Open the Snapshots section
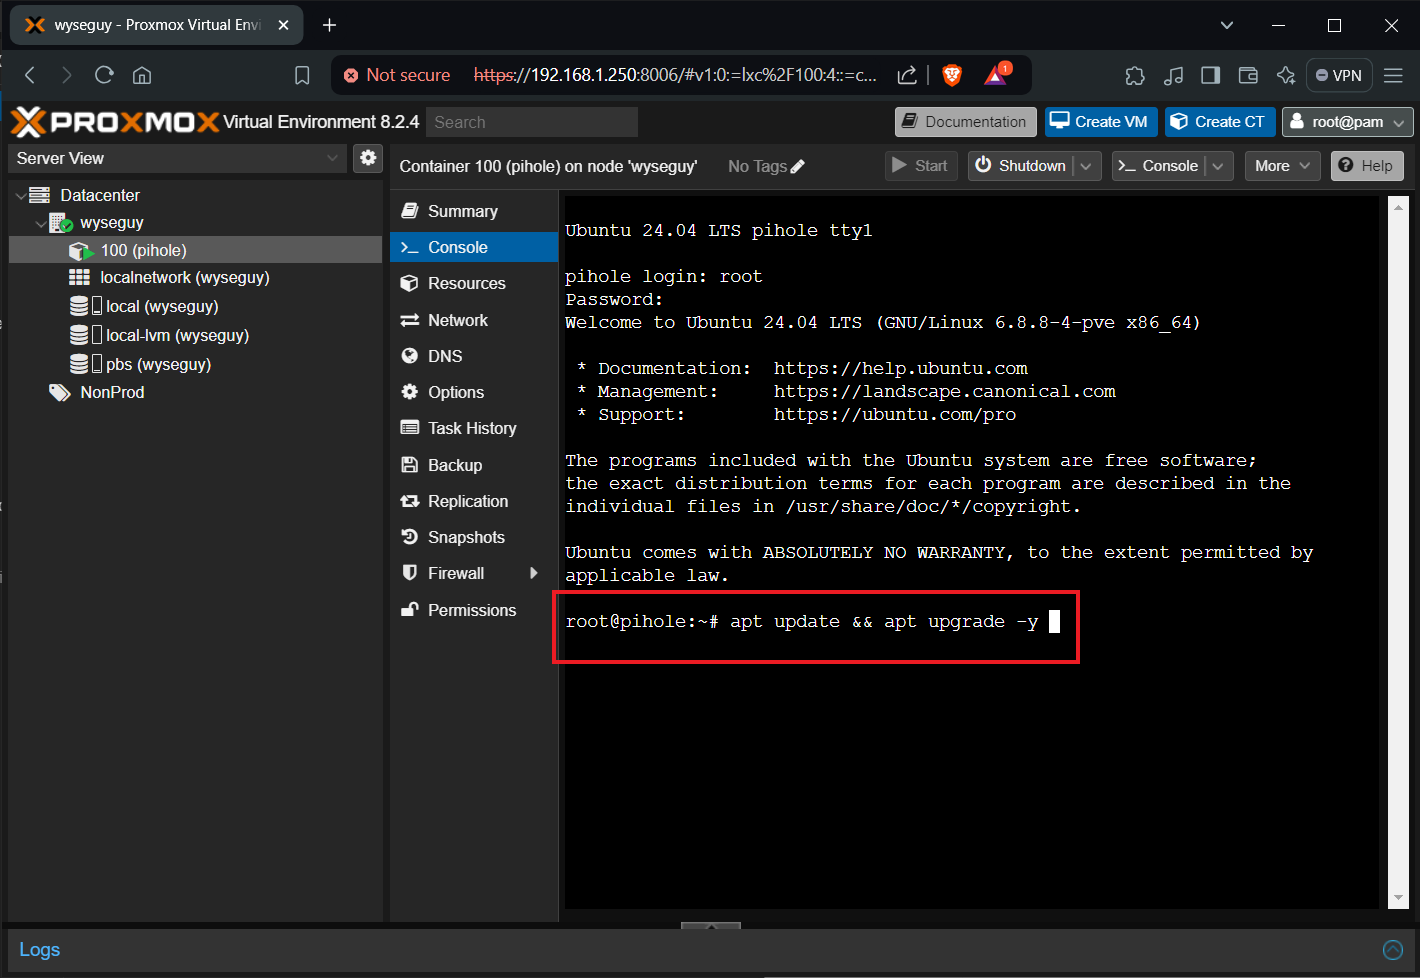Screen dimensions: 1420x978 tap(474, 537)
